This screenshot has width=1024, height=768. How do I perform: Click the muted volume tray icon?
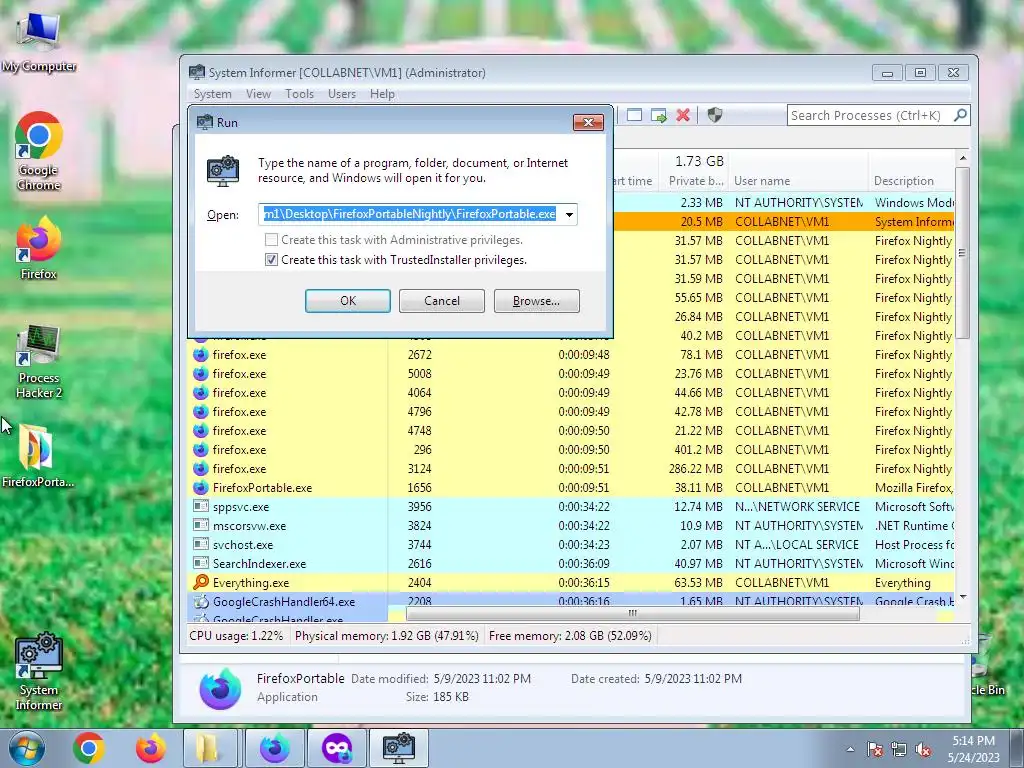[923, 750]
